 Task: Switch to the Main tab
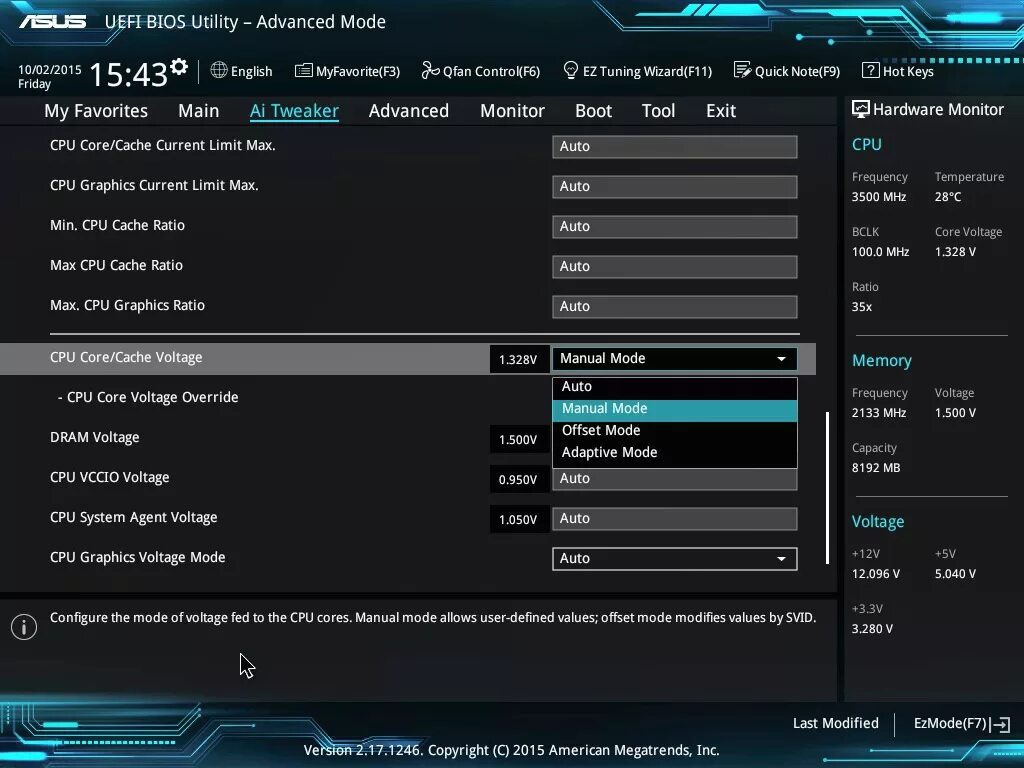[x=199, y=111]
